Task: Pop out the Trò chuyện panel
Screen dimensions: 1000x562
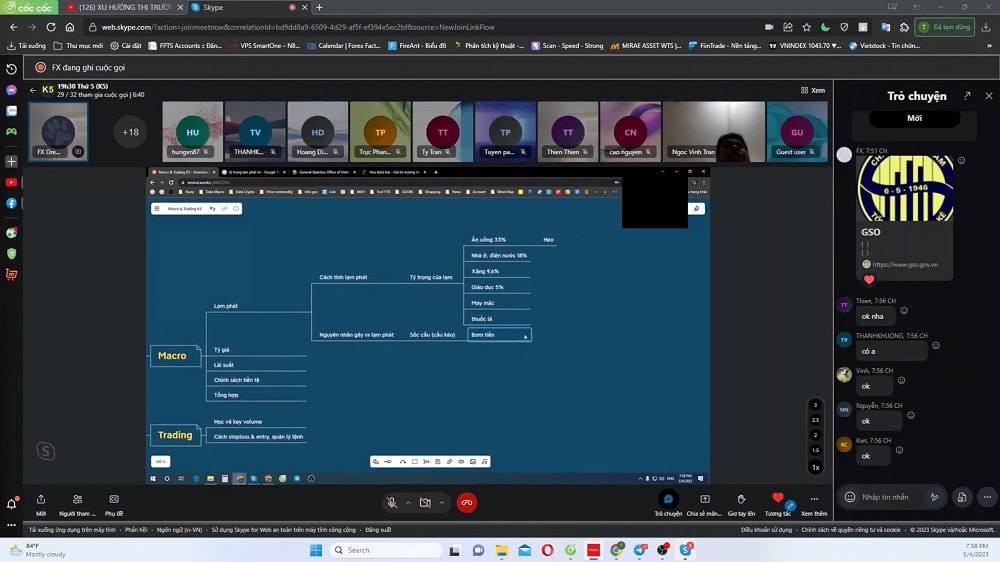Action: coord(967,96)
